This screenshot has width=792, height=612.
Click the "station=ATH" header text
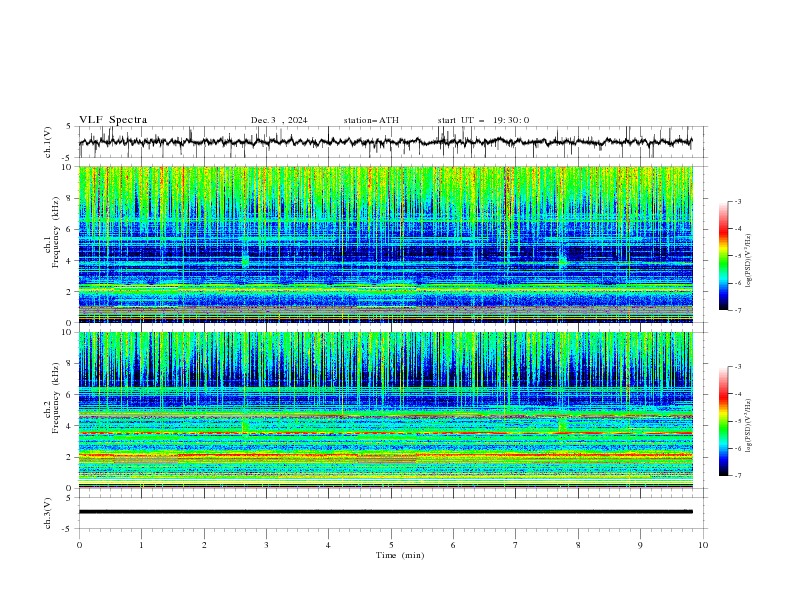click(371, 120)
